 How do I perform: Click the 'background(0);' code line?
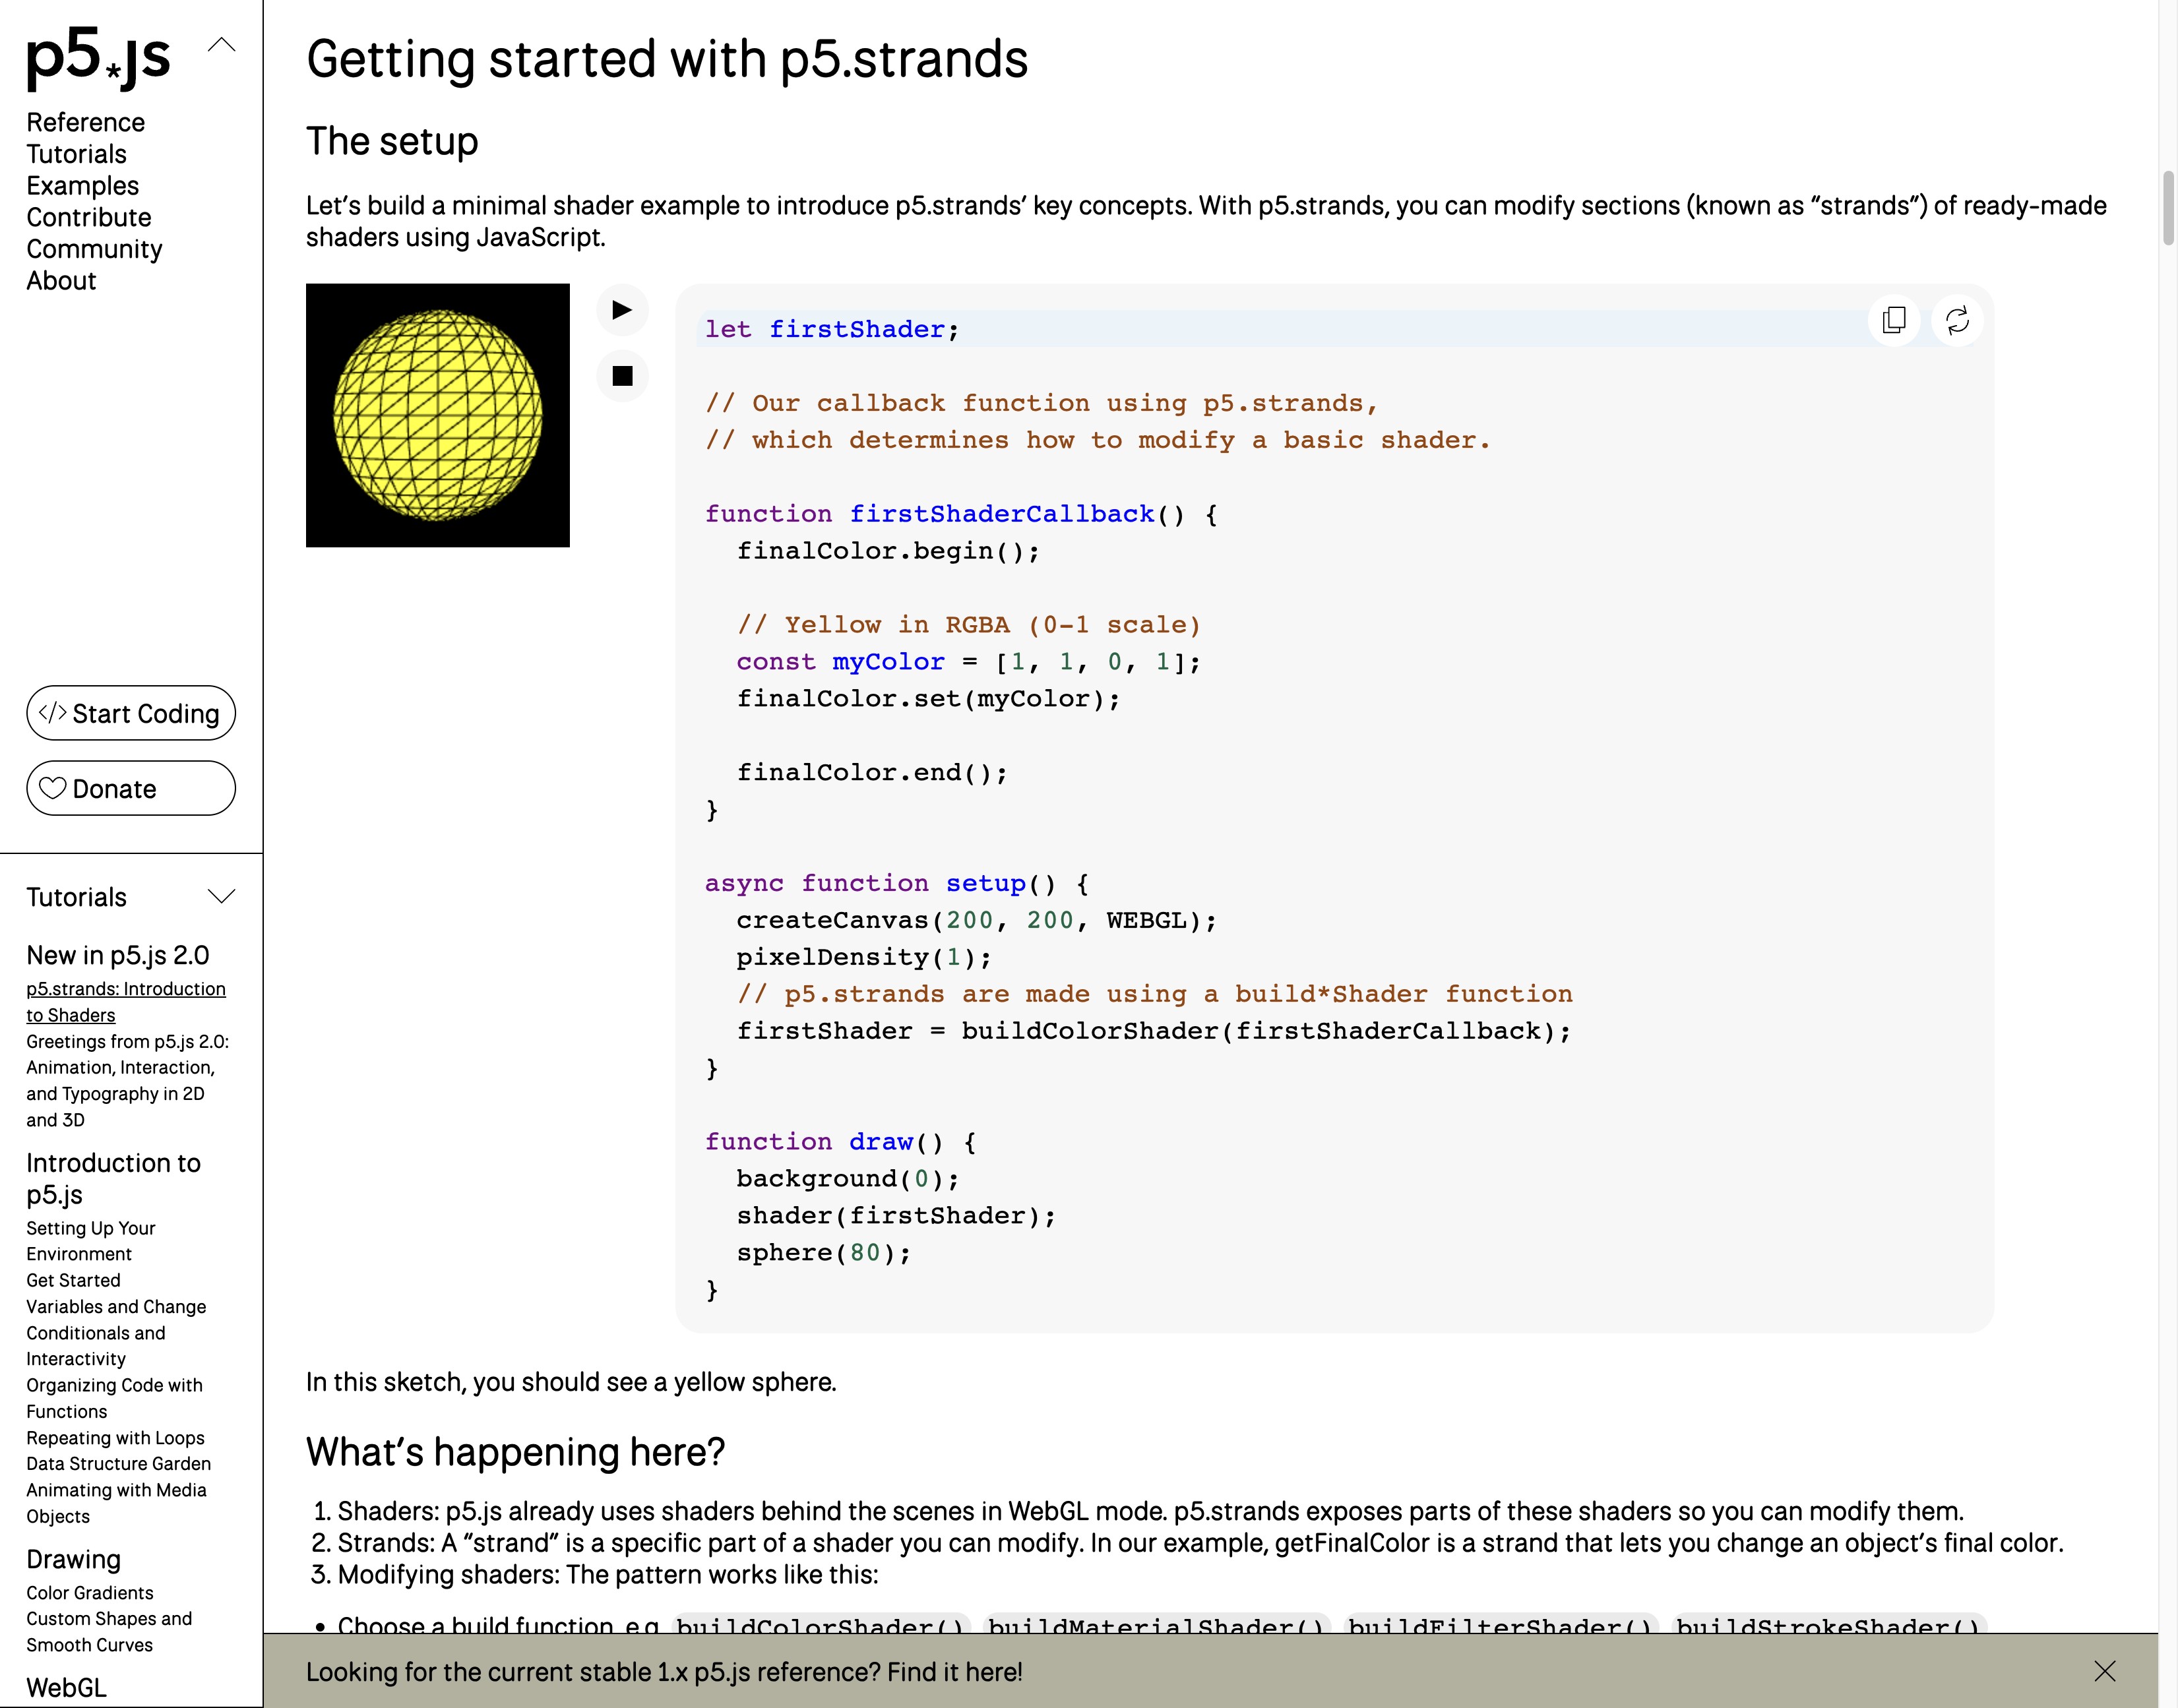point(848,1179)
